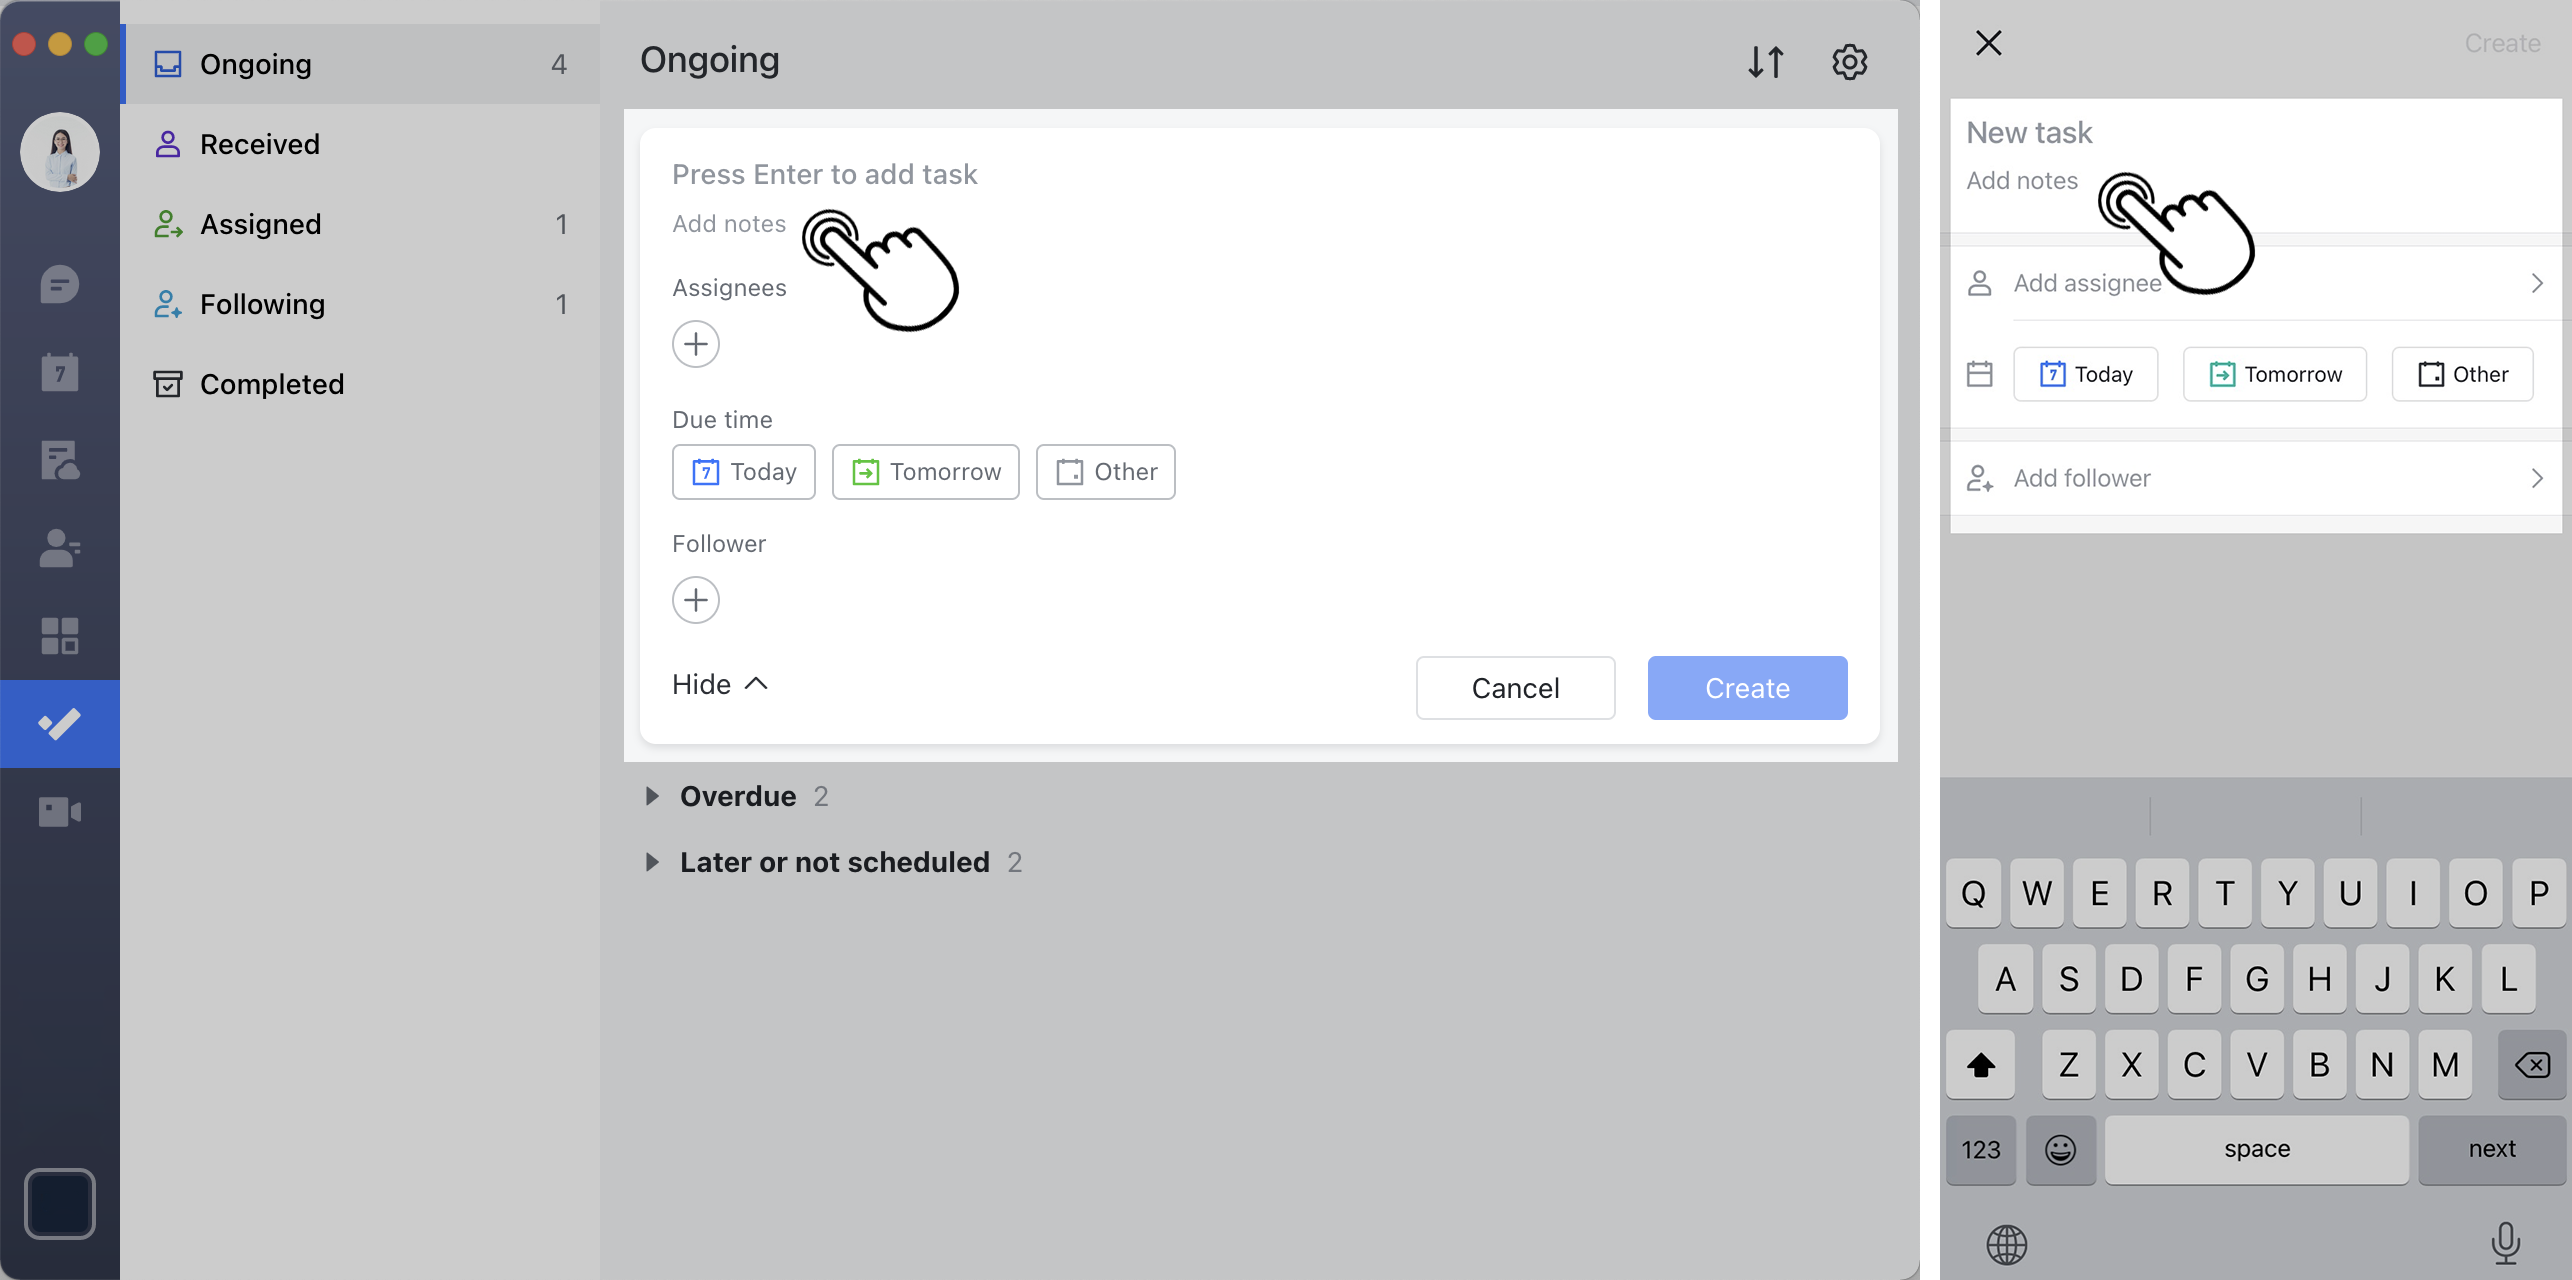This screenshot has width=2572, height=1280.
Task: Click the Ongoing section icon in sidebar
Action: [x=169, y=62]
